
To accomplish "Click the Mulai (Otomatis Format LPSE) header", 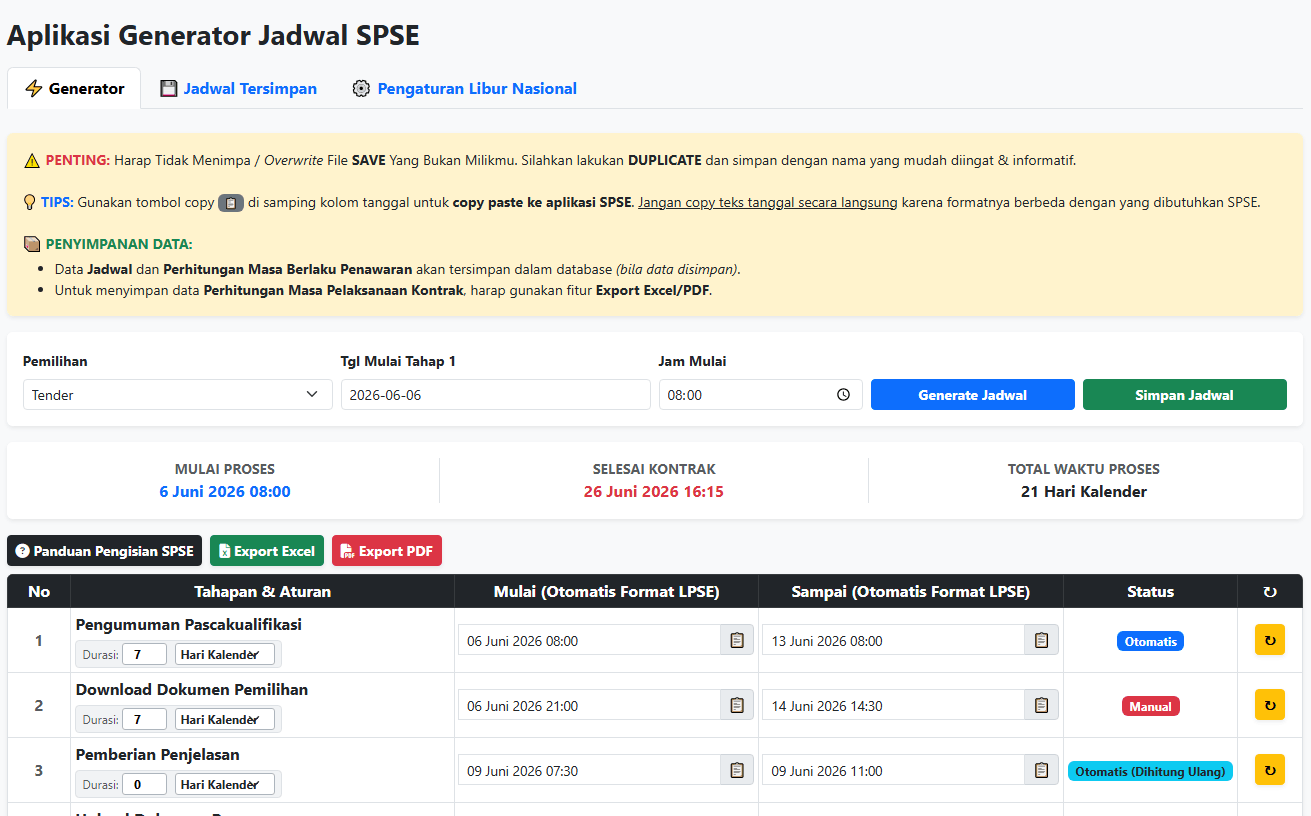I will (607, 591).
